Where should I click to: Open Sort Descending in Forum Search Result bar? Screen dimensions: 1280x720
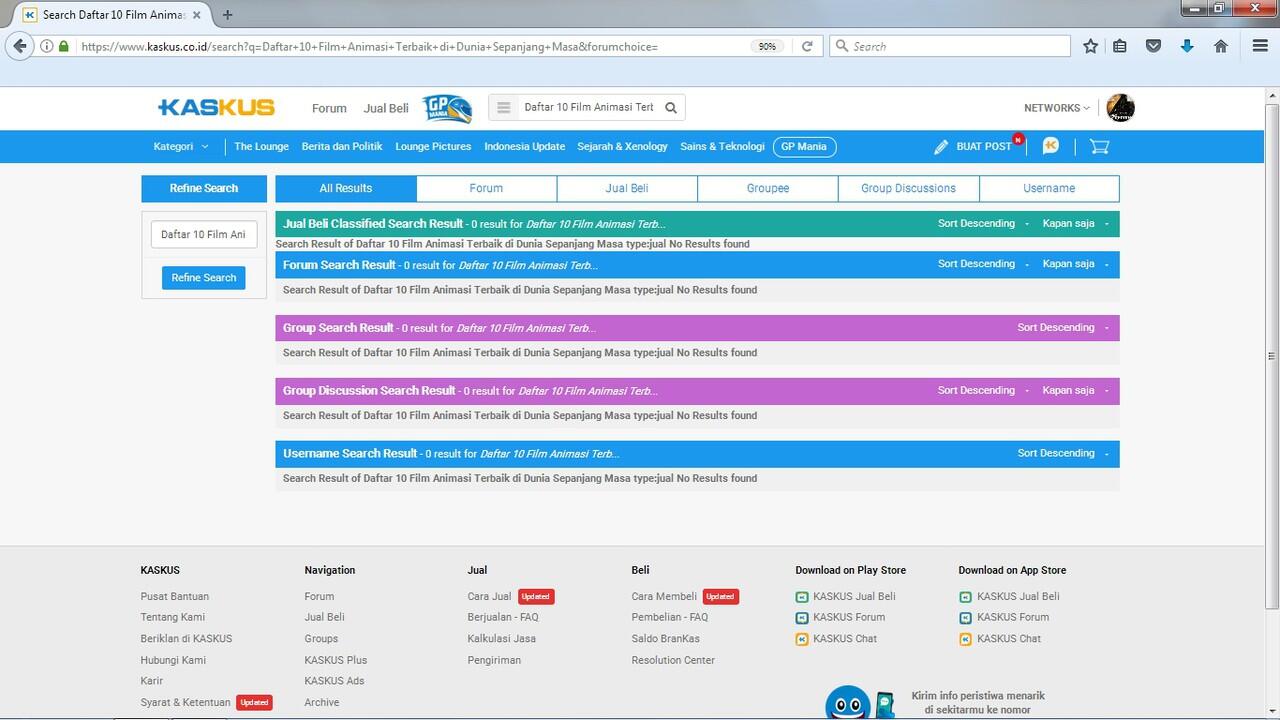[983, 264]
